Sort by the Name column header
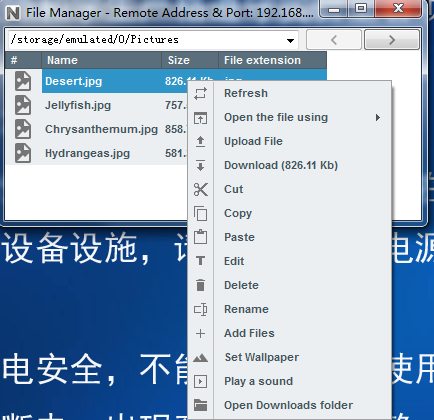This screenshot has width=434, height=420. [101, 60]
